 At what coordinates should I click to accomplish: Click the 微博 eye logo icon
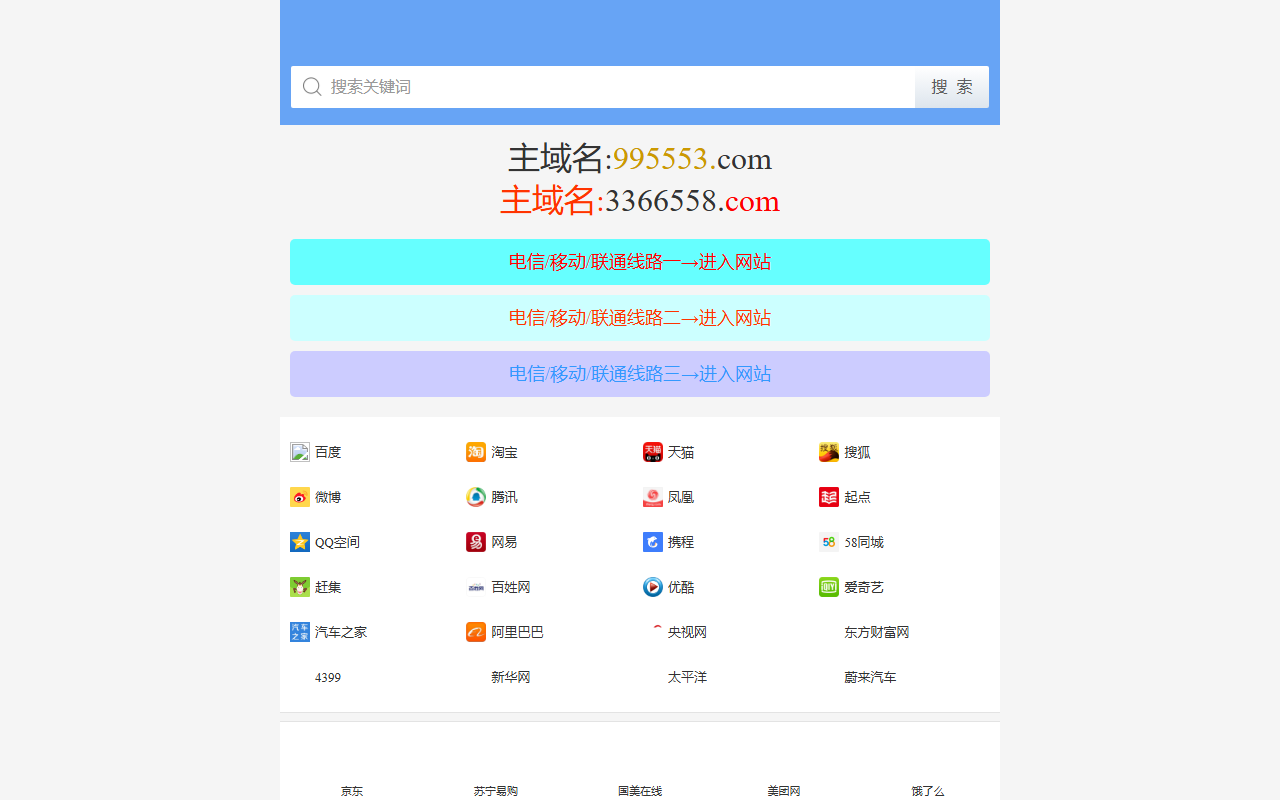point(300,497)
